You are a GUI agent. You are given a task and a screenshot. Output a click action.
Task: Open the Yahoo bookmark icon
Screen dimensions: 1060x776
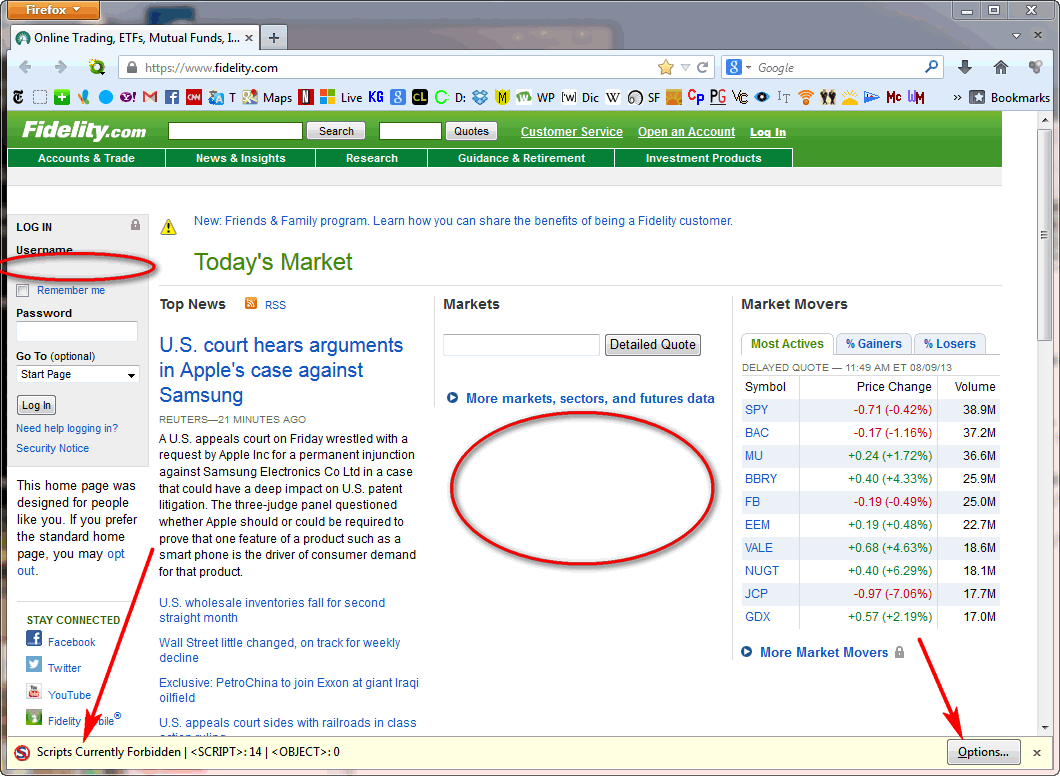point(128,97)
